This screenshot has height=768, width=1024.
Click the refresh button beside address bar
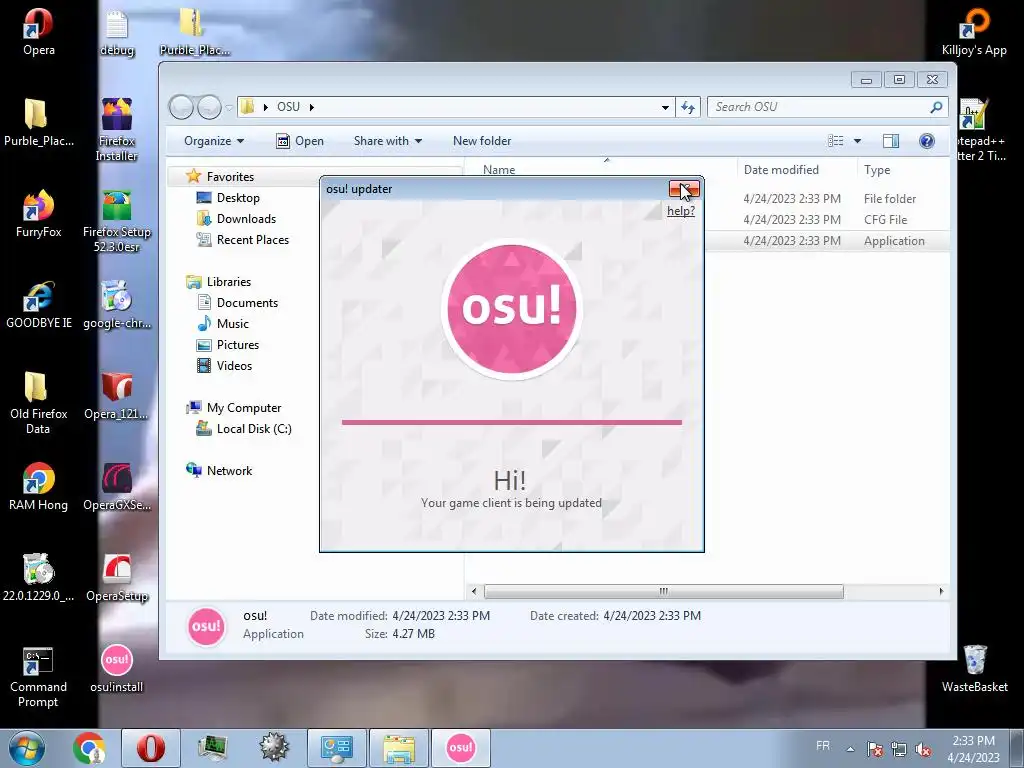tap(688, 107)
